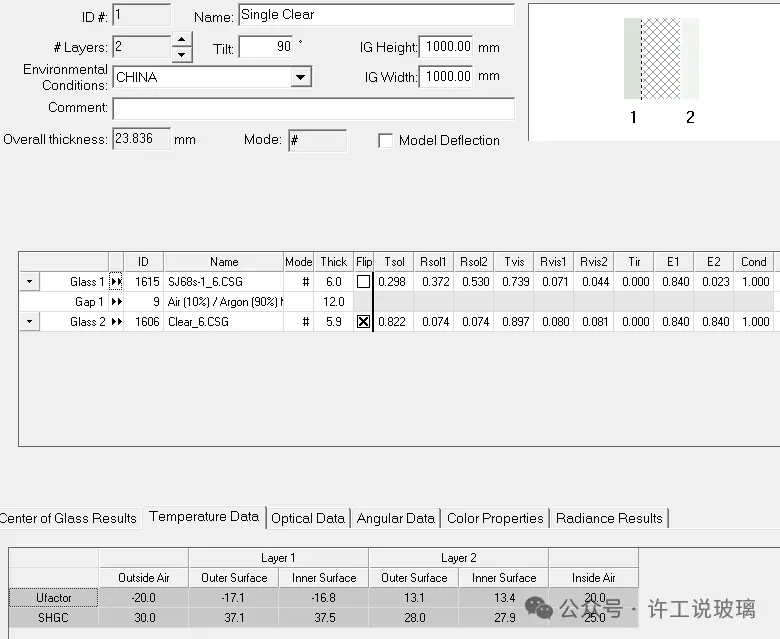Viewport: 780px width, 639px height.
Task: Click the Glass 1 ID cell 1615
Action: (x=143, y=282)
